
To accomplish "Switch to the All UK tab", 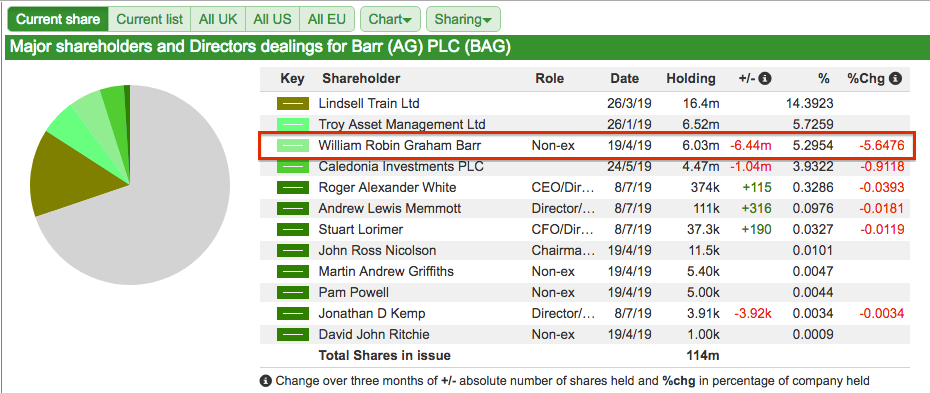I will (x=218, y=19).
